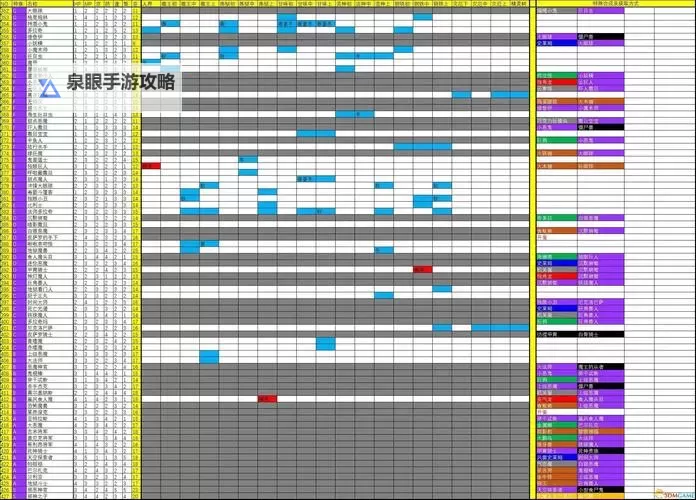Select the 半鱼人 name cell
Screen dimensions: 696x500
50,140
